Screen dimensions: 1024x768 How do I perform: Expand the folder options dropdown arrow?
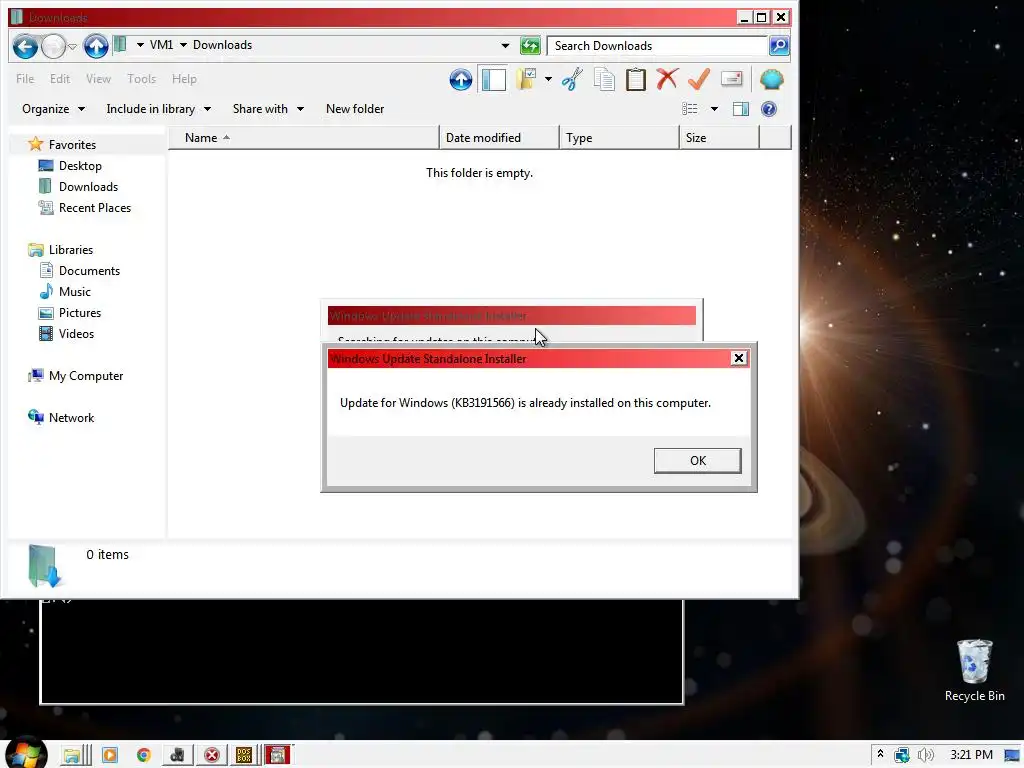click(549, 80)
